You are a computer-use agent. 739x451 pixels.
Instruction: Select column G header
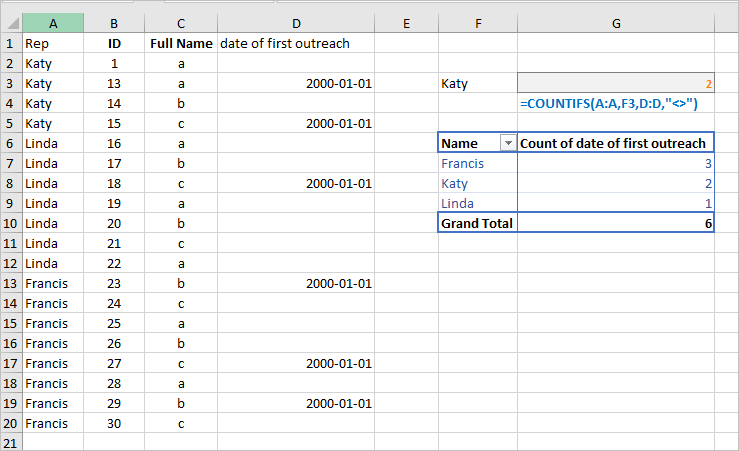[616, 23]
